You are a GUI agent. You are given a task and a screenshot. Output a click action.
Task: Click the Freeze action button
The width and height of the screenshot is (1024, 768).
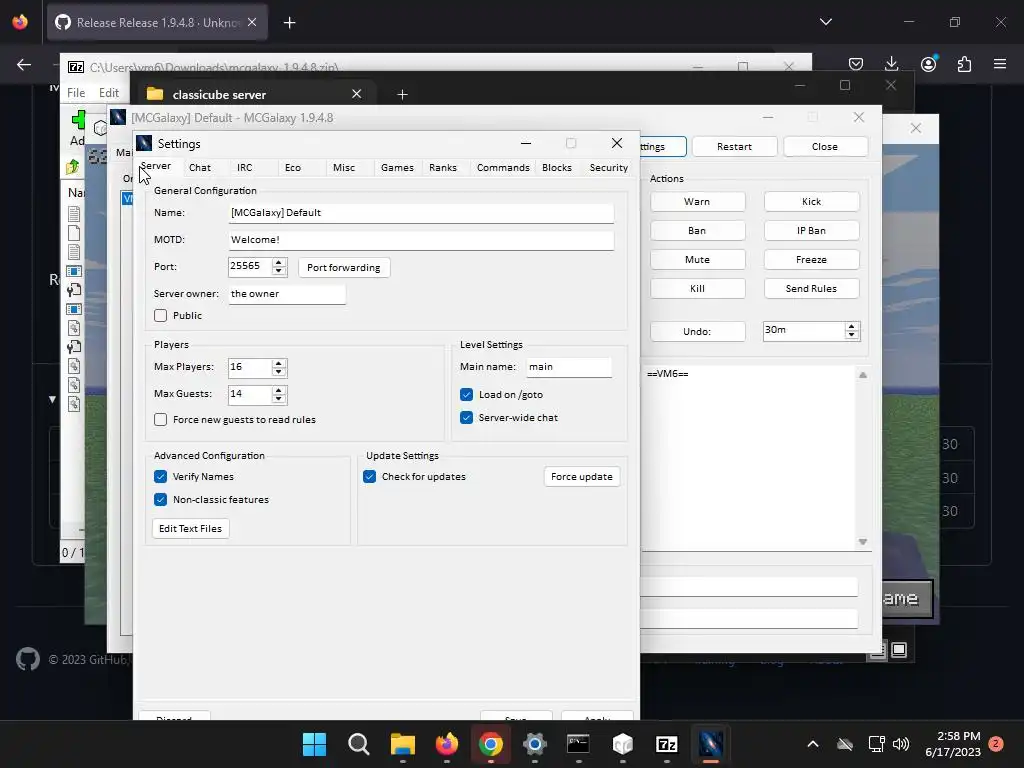pyautogui.click(x=811, y=259)
